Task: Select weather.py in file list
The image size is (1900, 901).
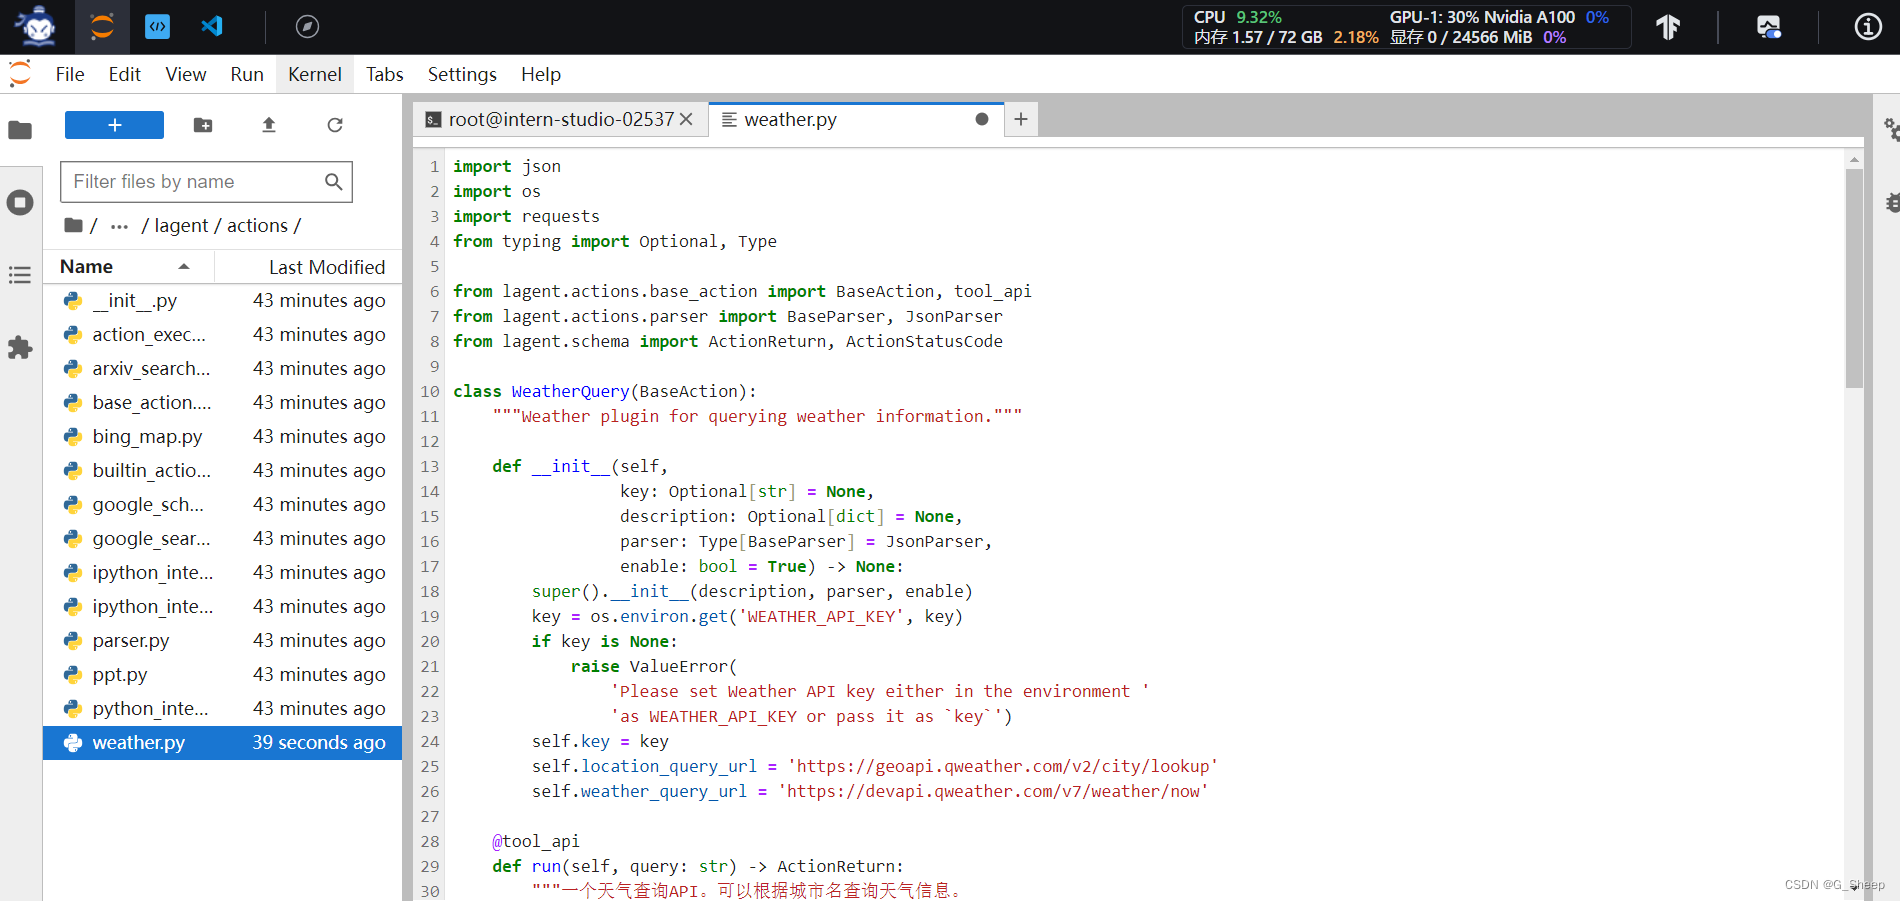Action: click(x=222, y=743)
